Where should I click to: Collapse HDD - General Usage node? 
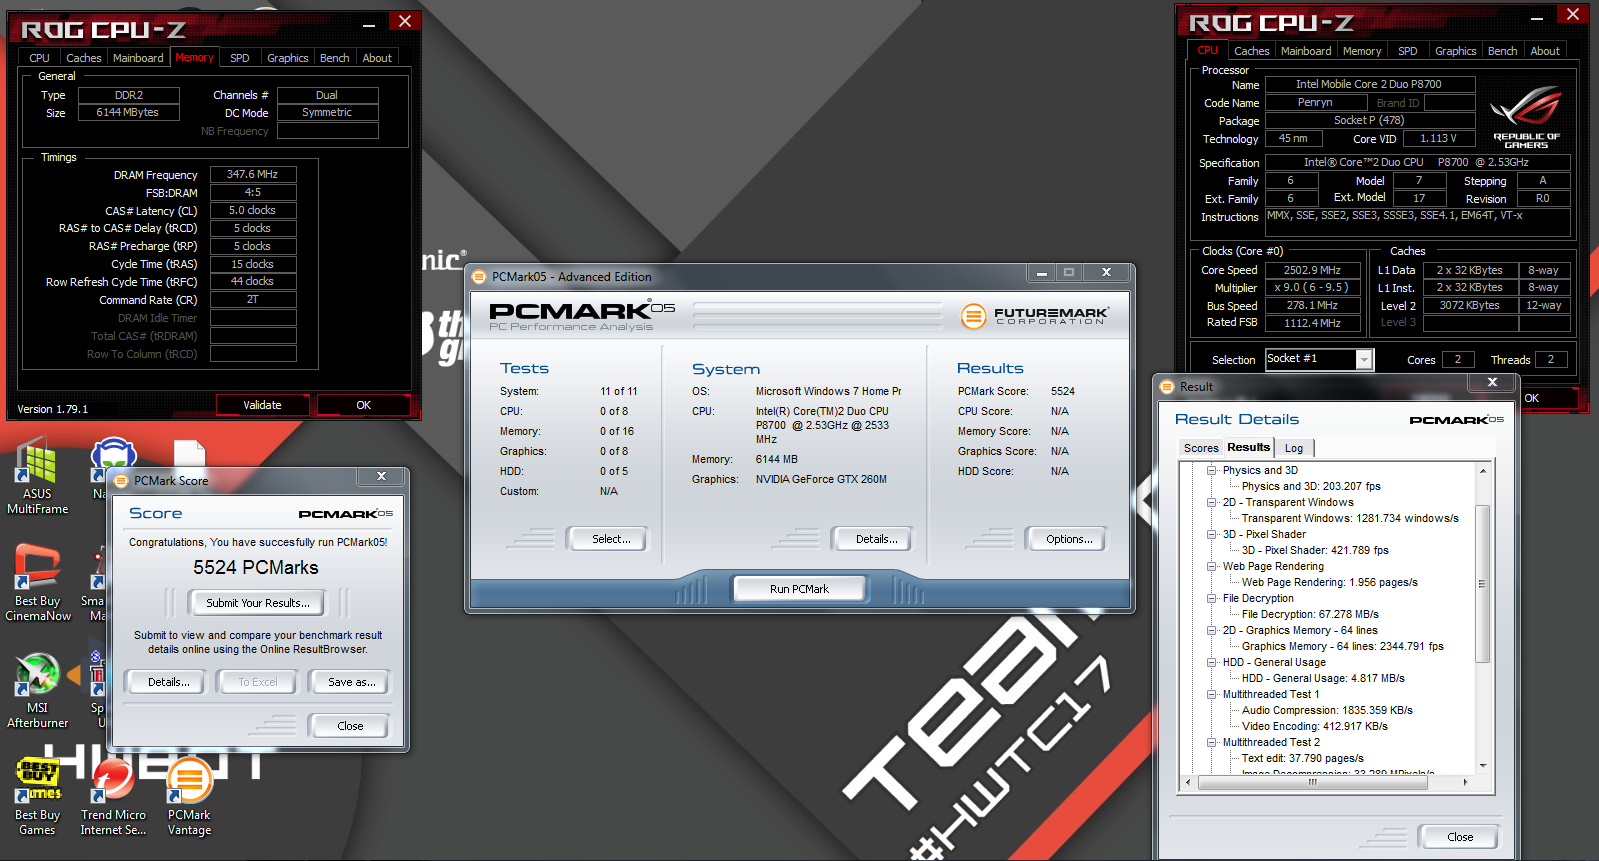[1212, 662]
